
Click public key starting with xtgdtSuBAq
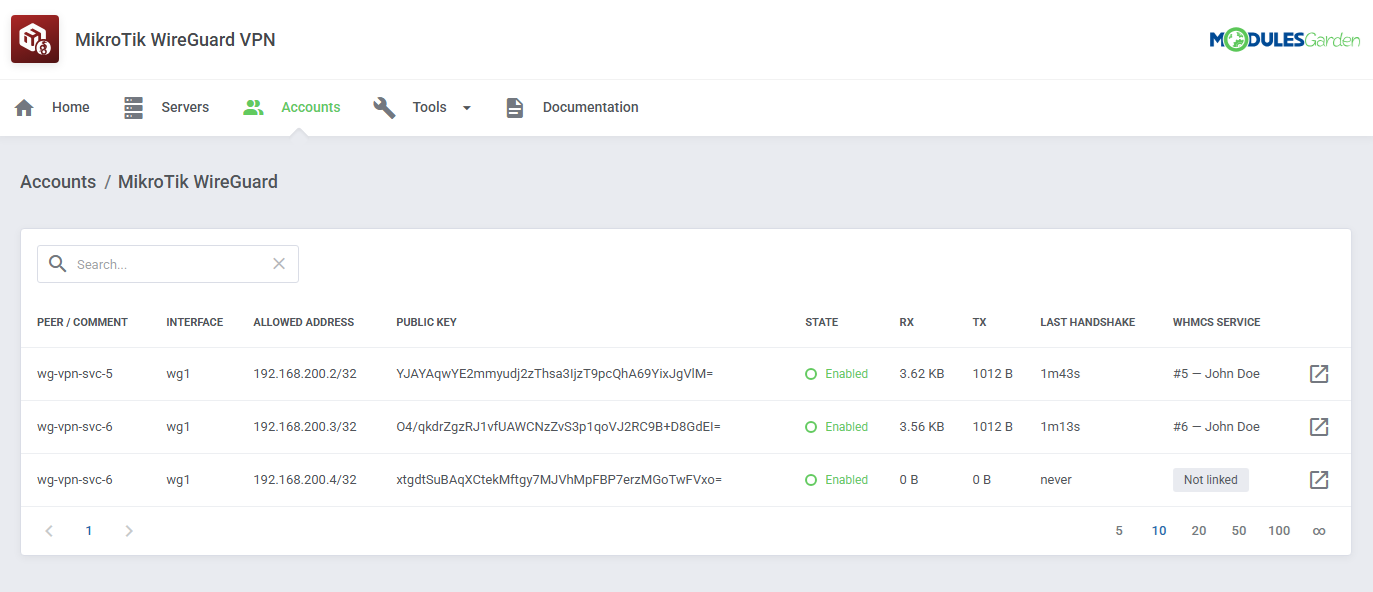tap(559, 480)
